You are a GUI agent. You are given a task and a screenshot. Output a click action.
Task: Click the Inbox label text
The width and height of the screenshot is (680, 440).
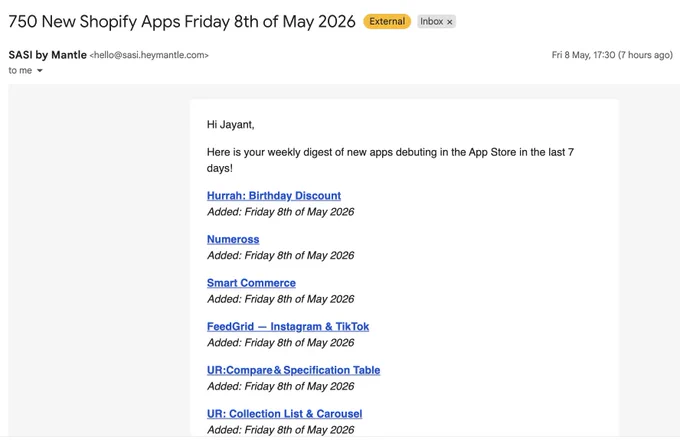pyautogui.click(x=431, y=21)
